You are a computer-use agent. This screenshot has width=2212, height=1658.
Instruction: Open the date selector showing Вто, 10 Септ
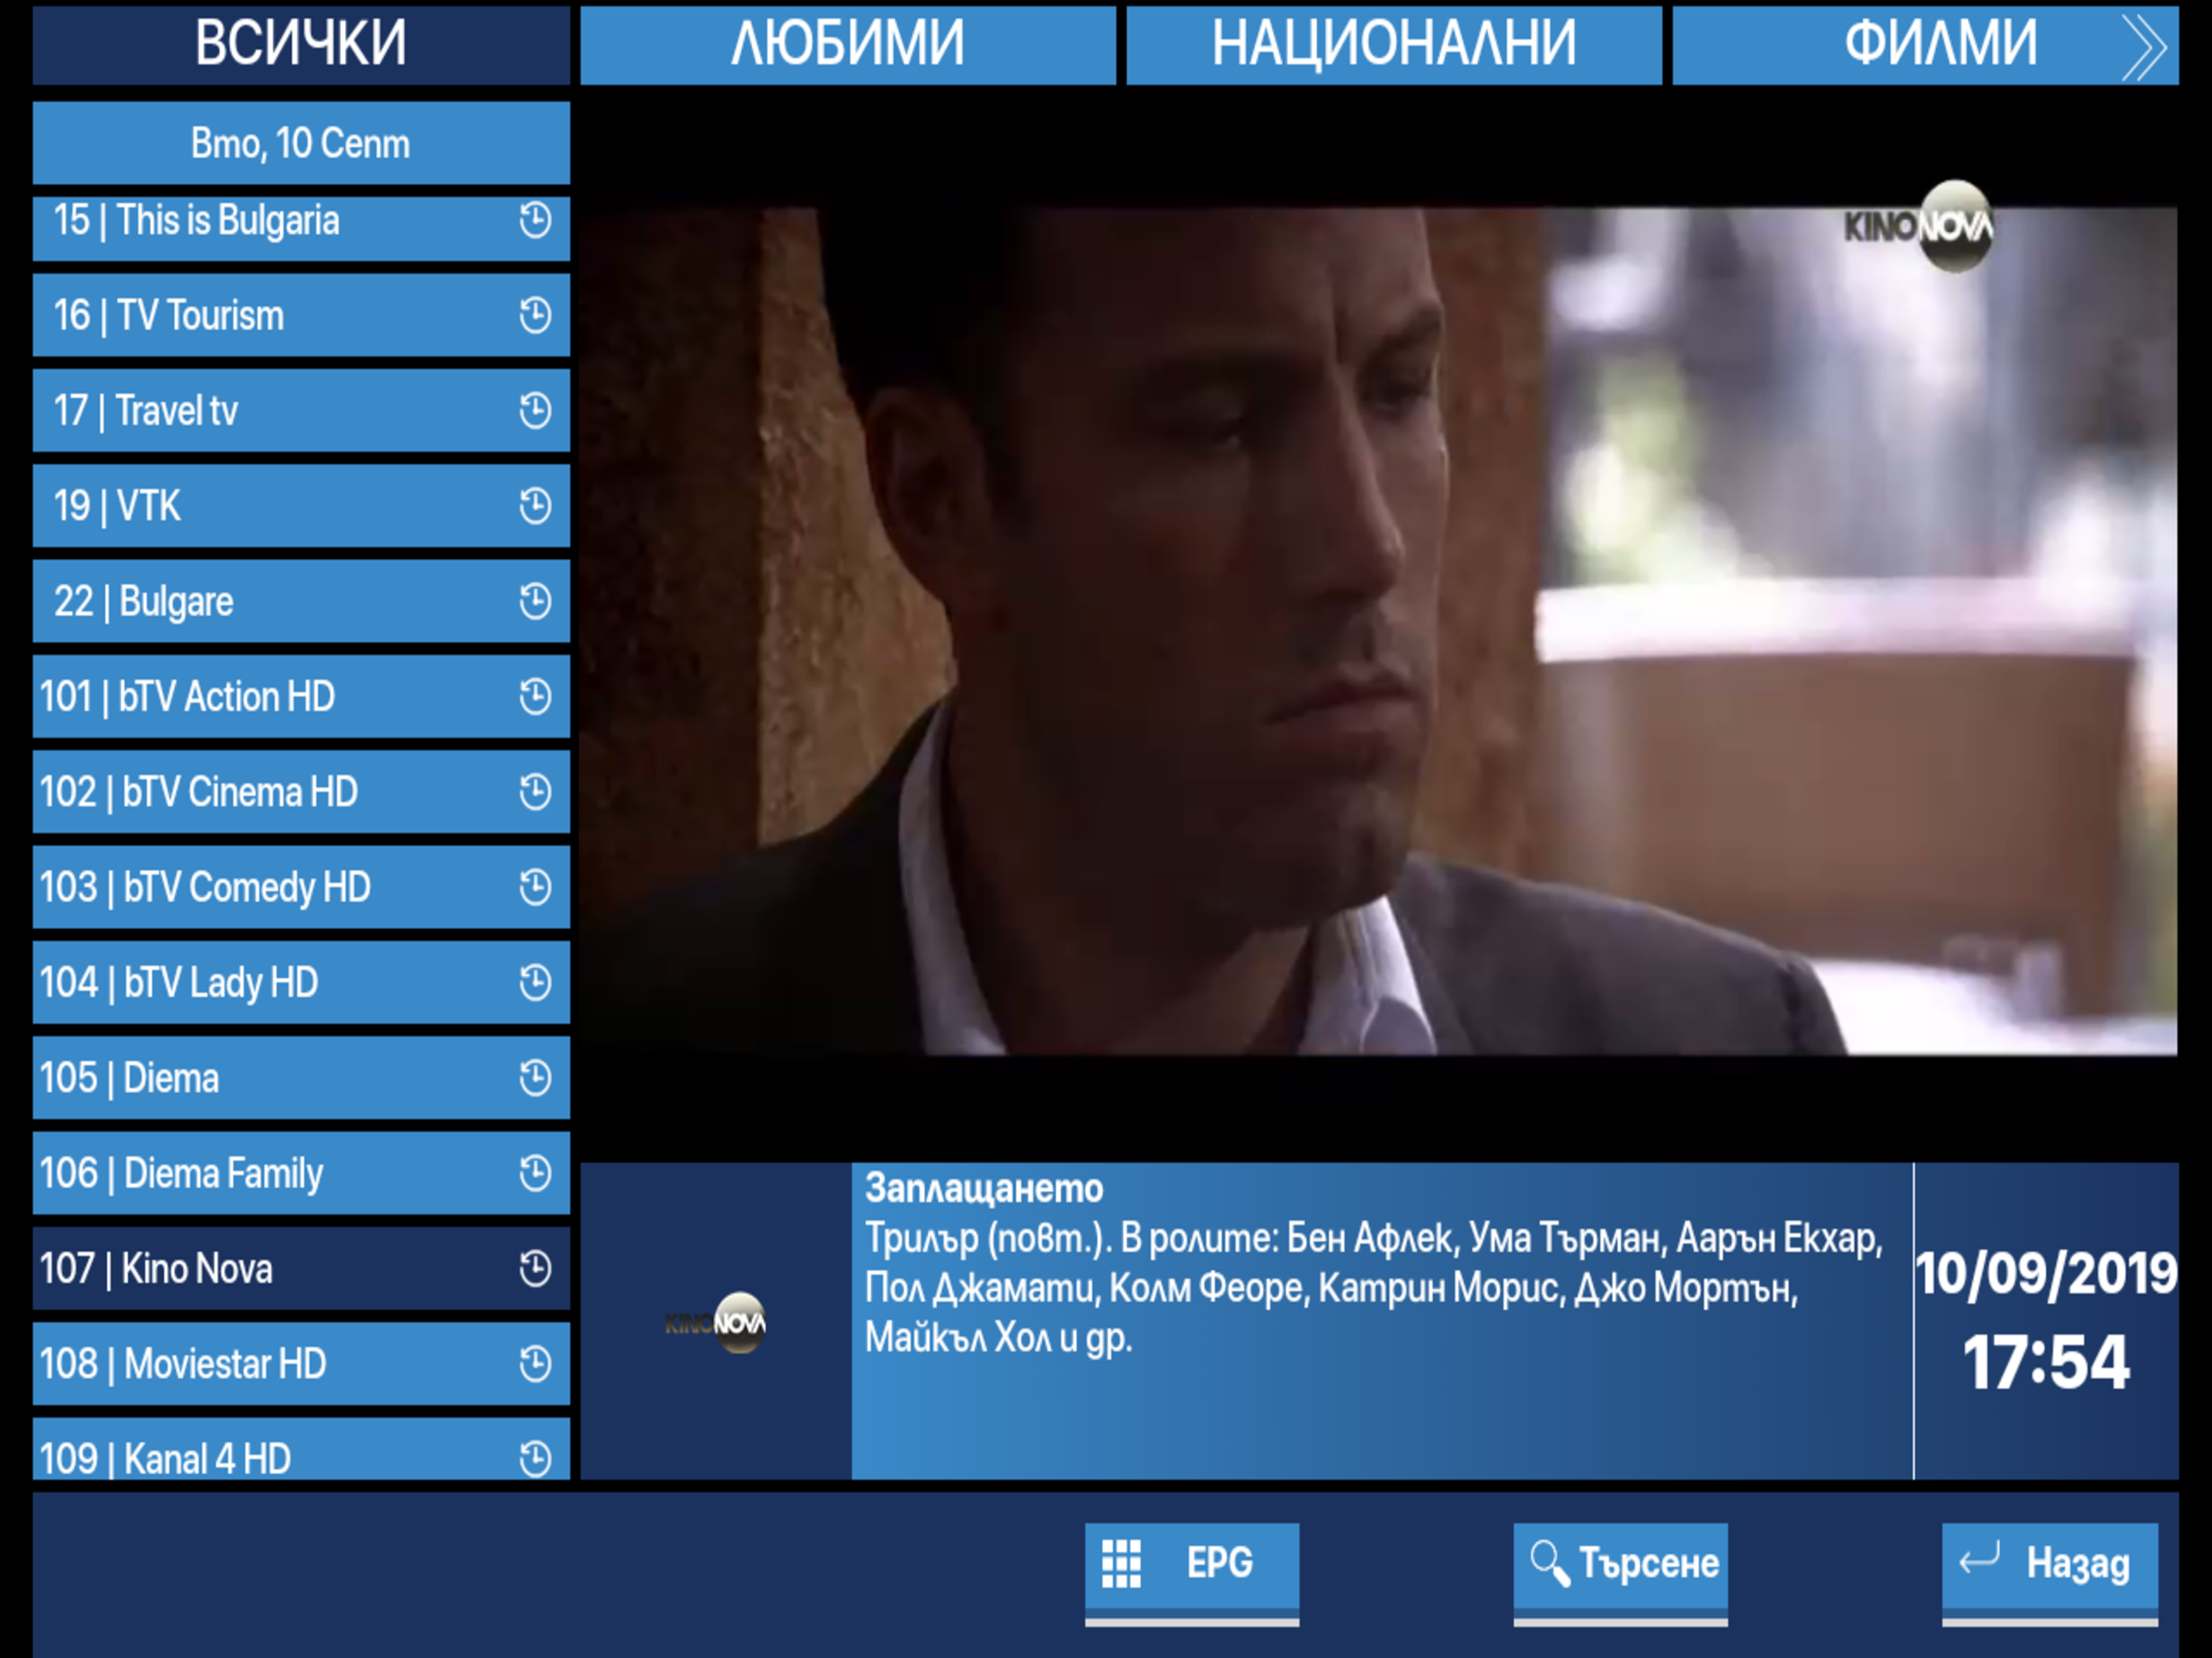[x=301, y=143]
